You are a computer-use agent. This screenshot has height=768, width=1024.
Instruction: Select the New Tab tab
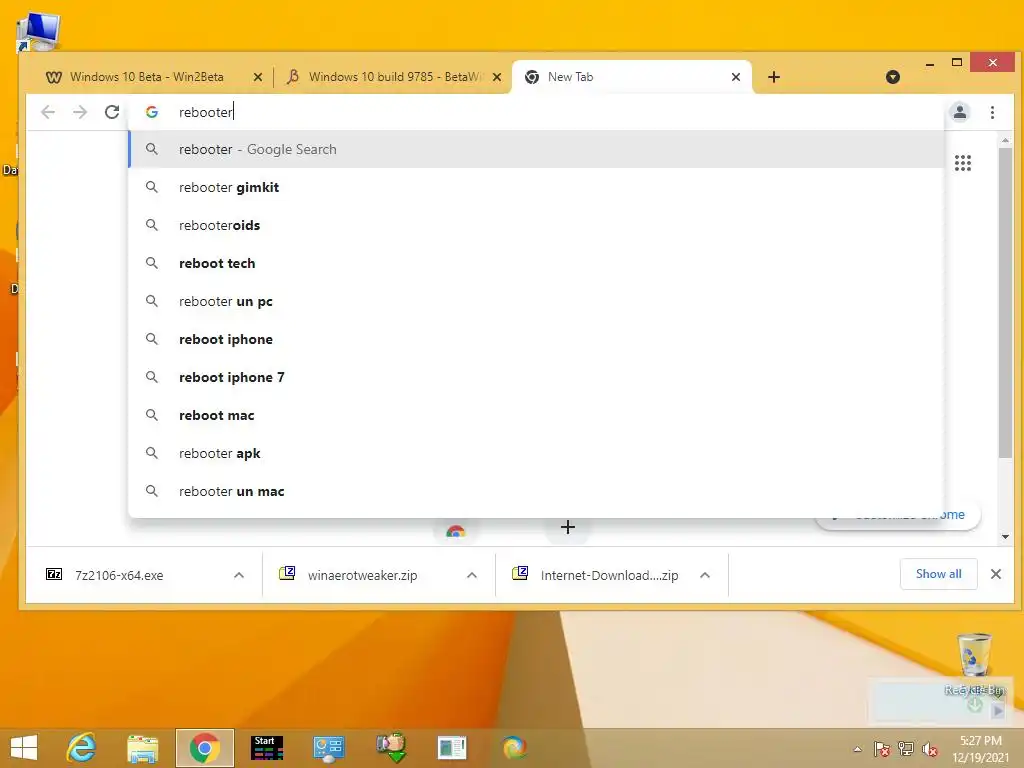point(632,77)
